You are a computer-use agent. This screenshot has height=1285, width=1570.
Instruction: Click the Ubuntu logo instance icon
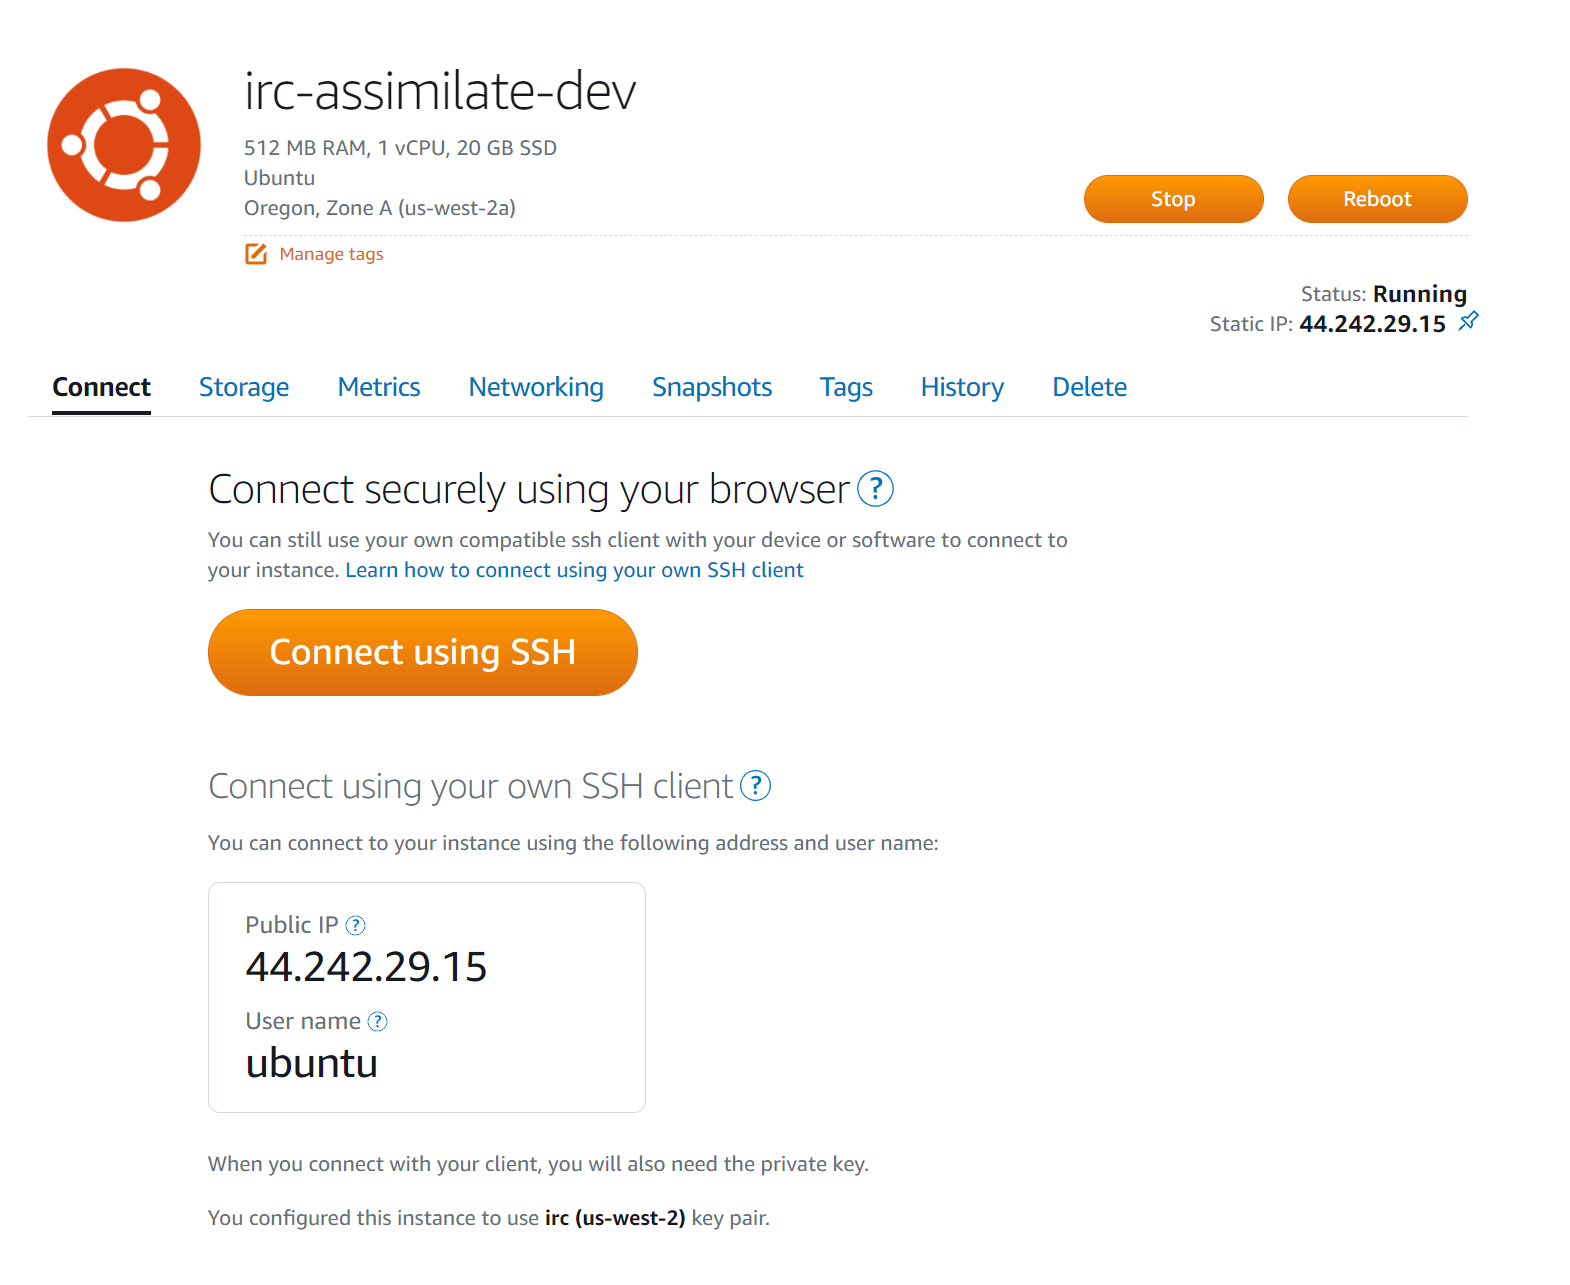124,145
